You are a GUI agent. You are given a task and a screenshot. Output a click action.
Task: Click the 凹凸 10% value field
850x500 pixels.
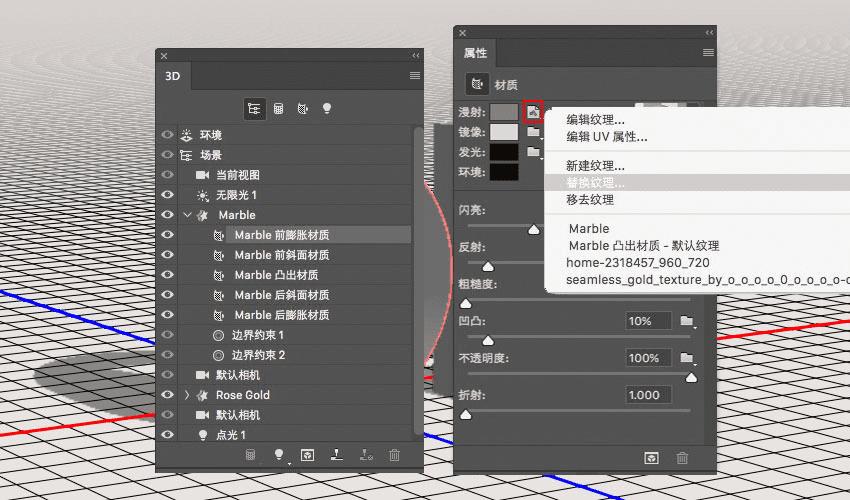point(648,321)
